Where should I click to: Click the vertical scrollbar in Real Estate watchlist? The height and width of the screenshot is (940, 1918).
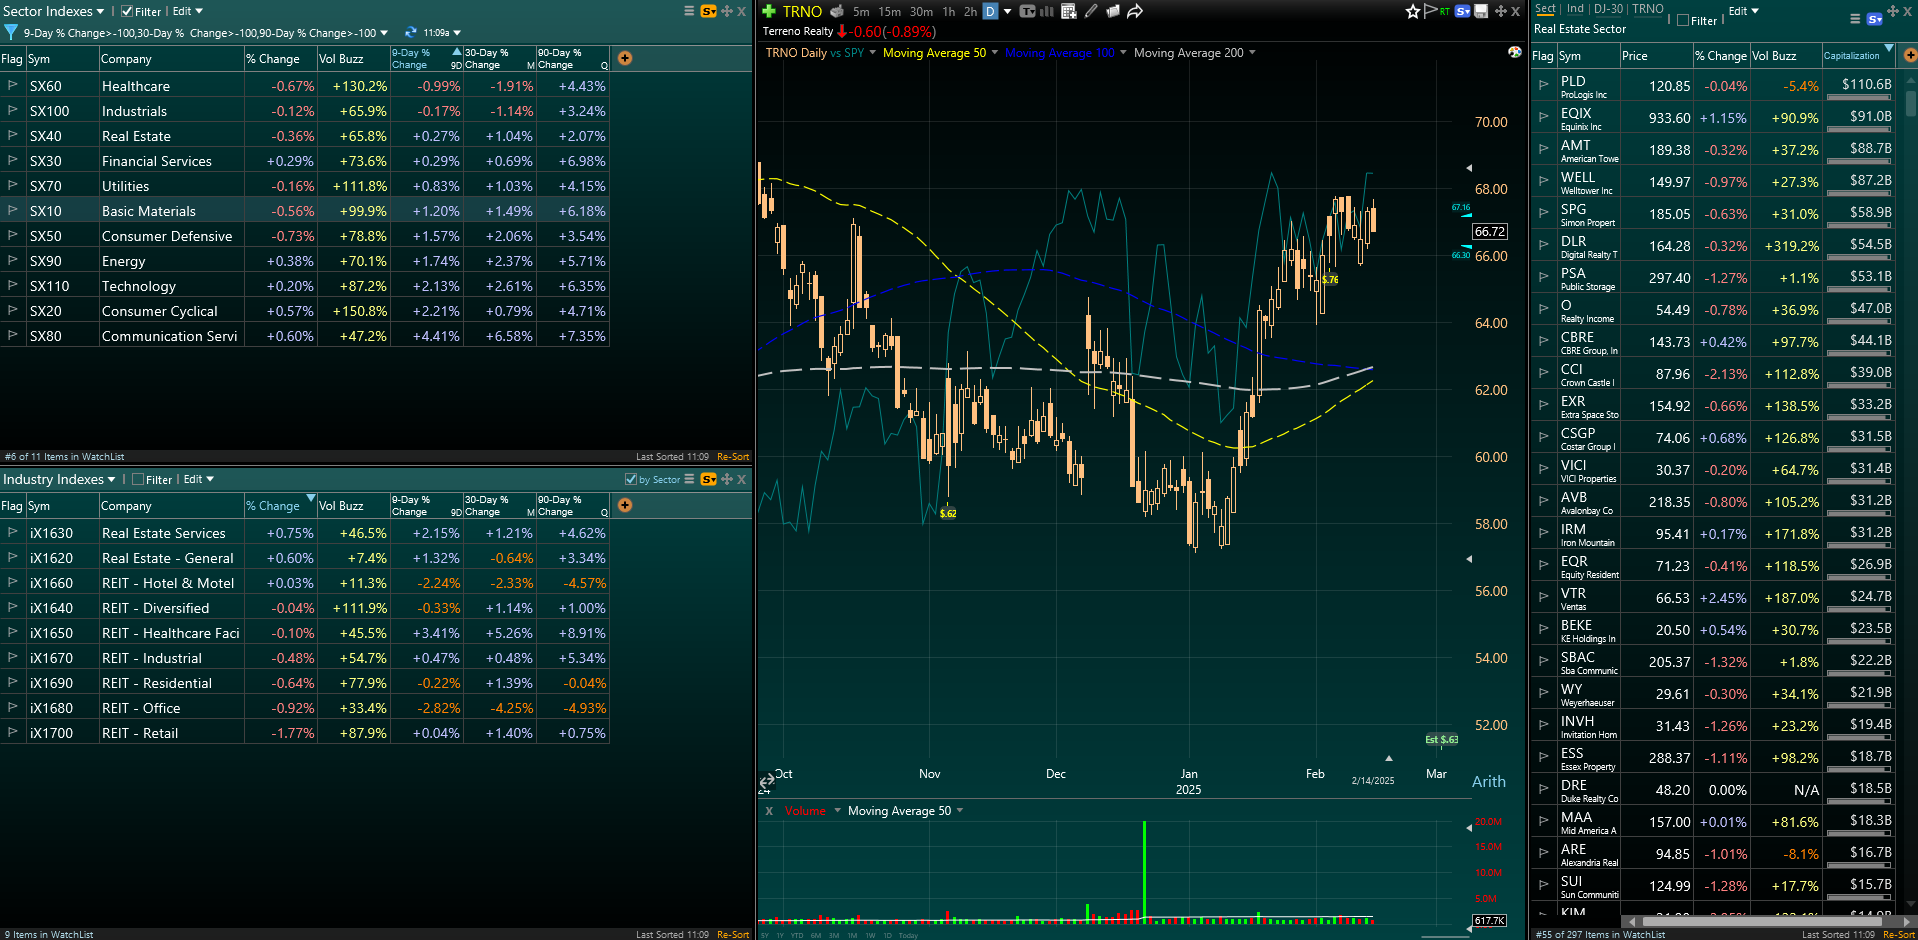(x=1911, y=103)
